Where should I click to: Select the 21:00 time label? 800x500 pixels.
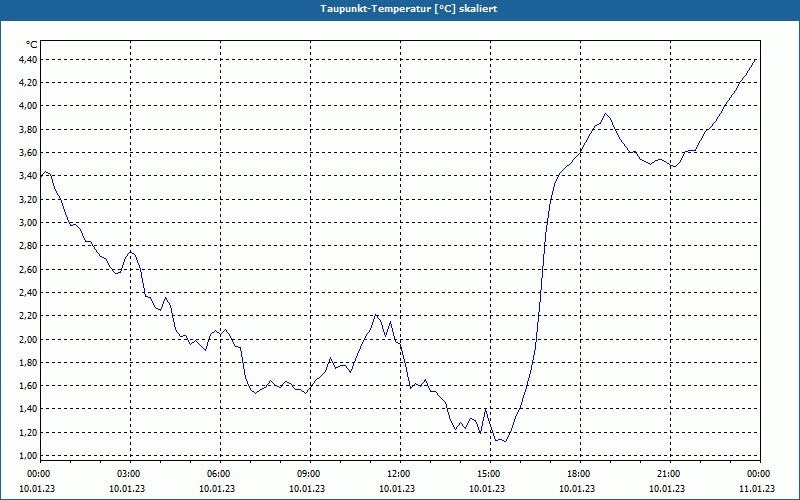(670, 474)
